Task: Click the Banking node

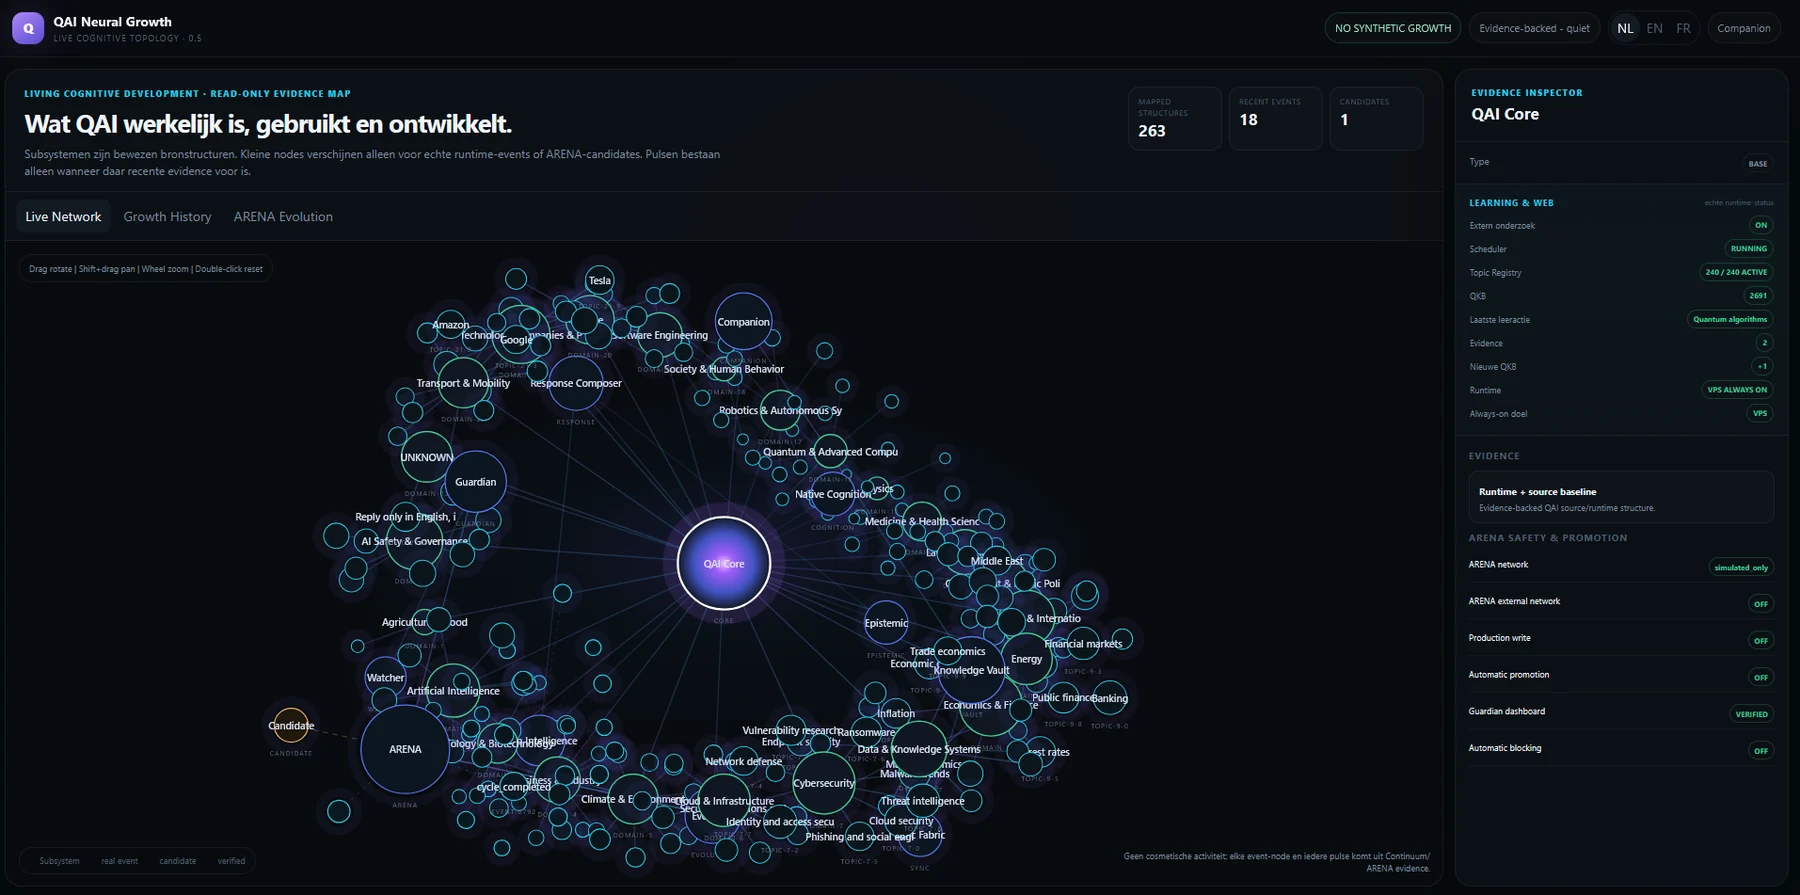Action: click(1109, 698)
